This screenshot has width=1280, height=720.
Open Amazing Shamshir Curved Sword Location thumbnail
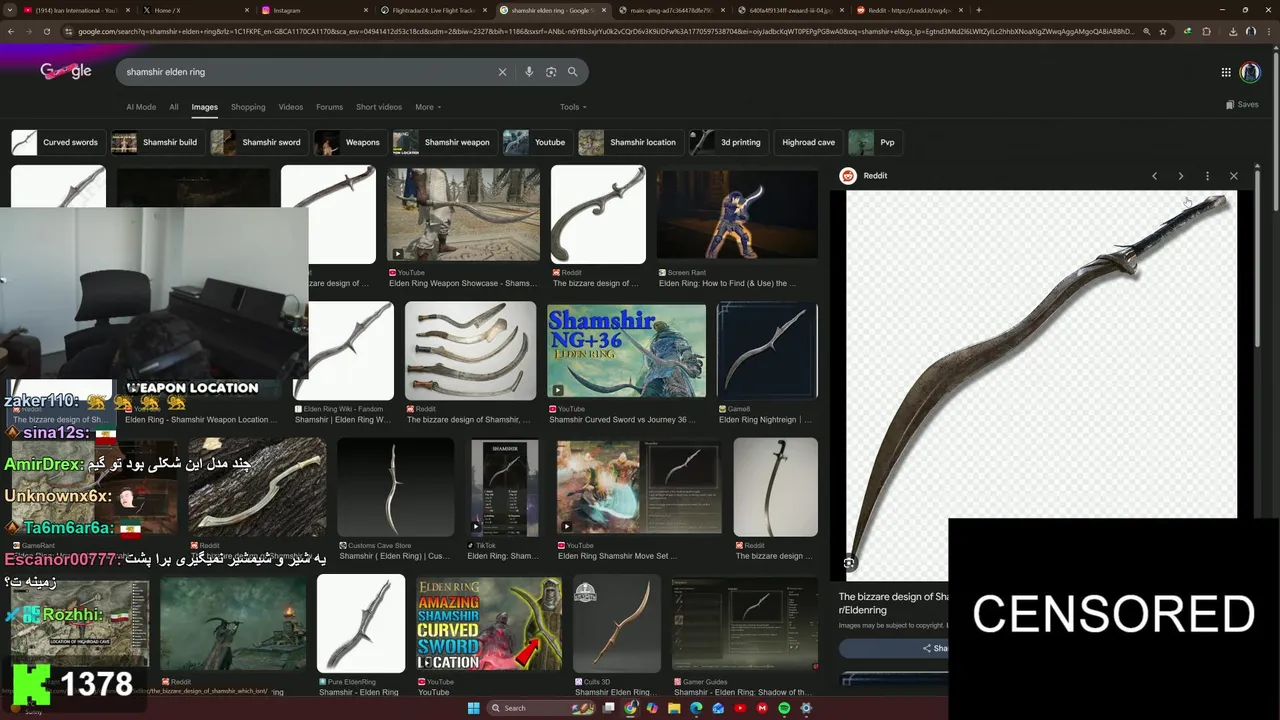pyautogui.click(x=489, y=625)
